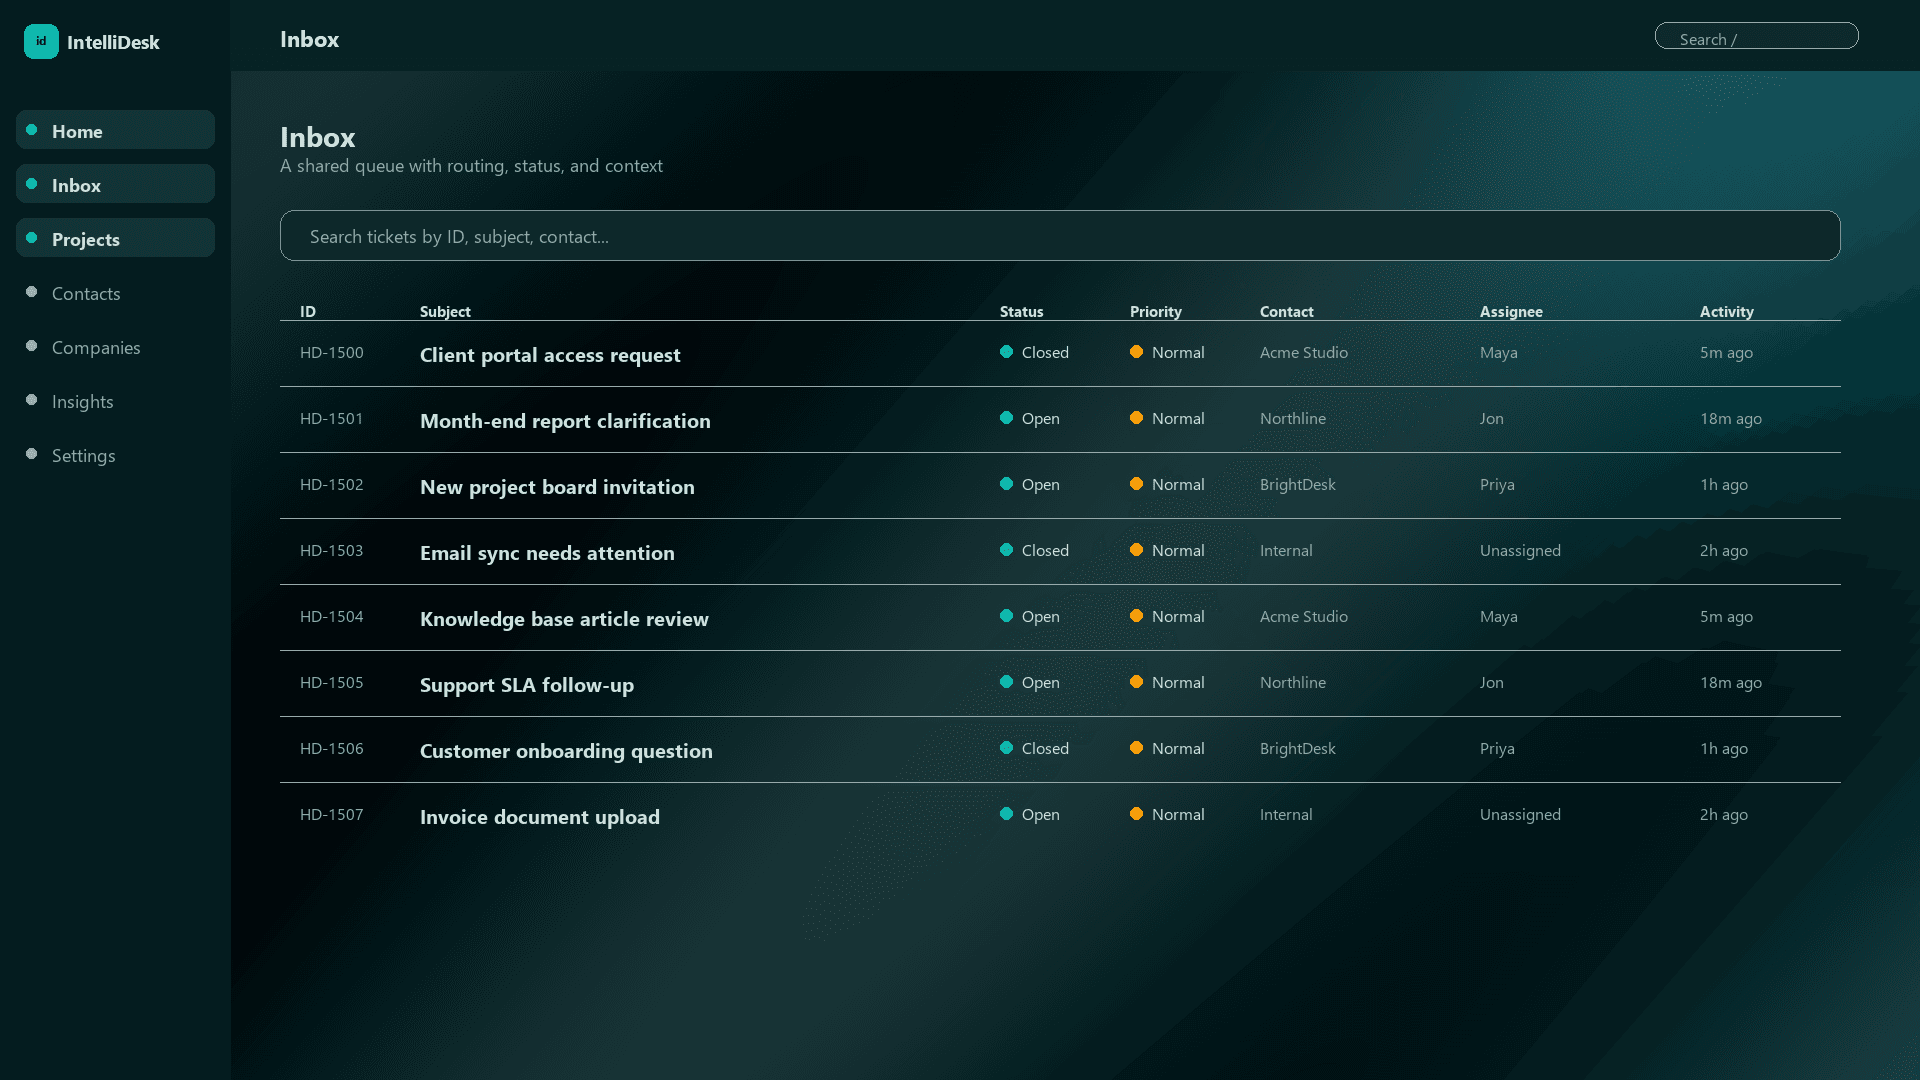The image size is (1920, 1080).
Task: Open ticket 'Invoice document upload'
Action: [x=539, y=816]
